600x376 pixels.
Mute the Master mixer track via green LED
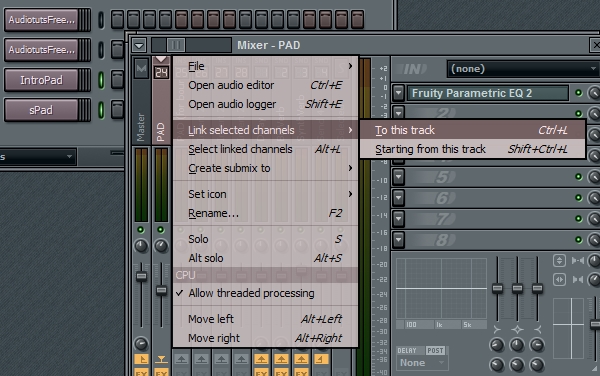[140, 230]
